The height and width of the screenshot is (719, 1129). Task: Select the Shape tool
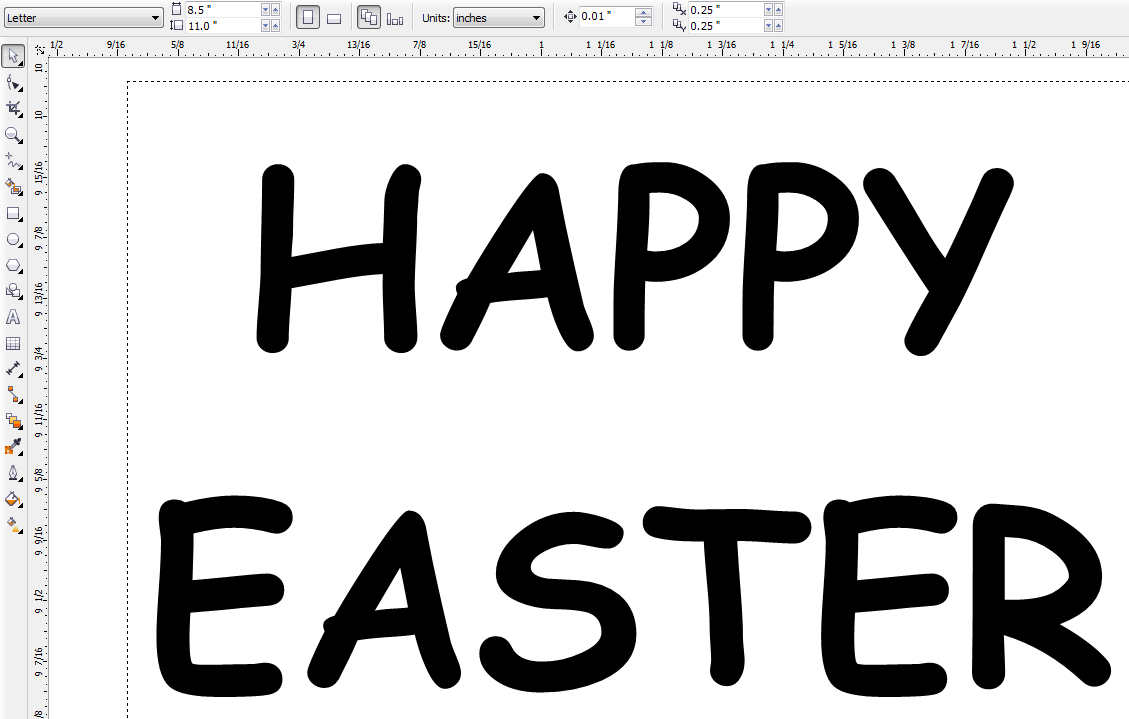point(13,83)
